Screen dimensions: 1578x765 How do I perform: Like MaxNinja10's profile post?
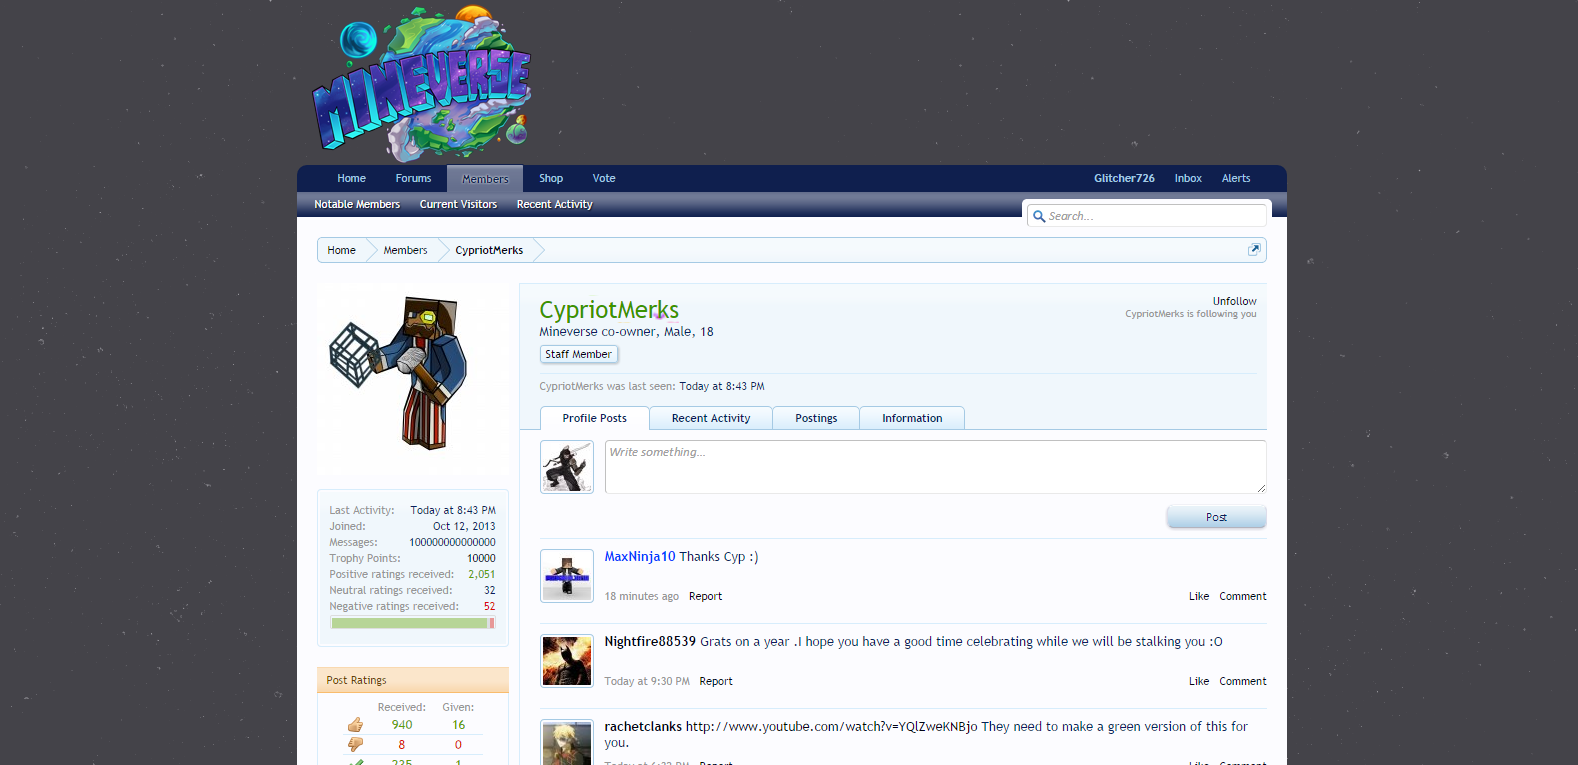1199,596
